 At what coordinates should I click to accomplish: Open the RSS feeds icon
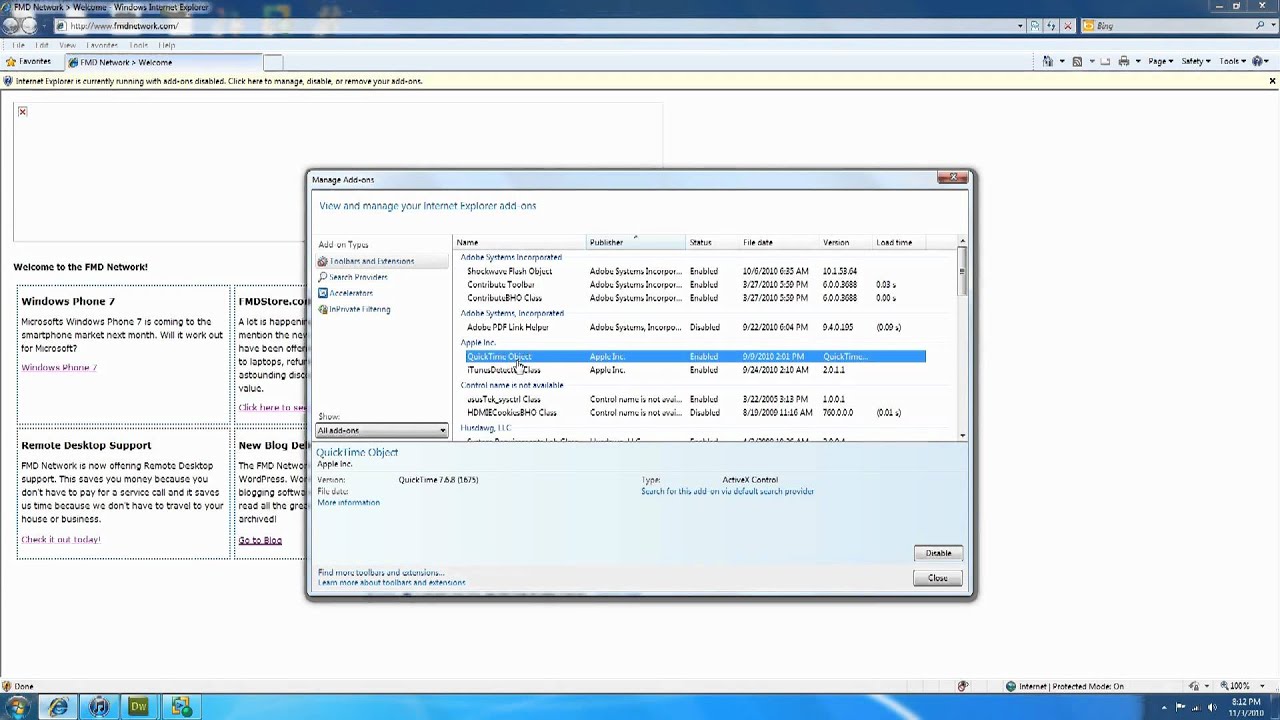tap(1077, 61)
